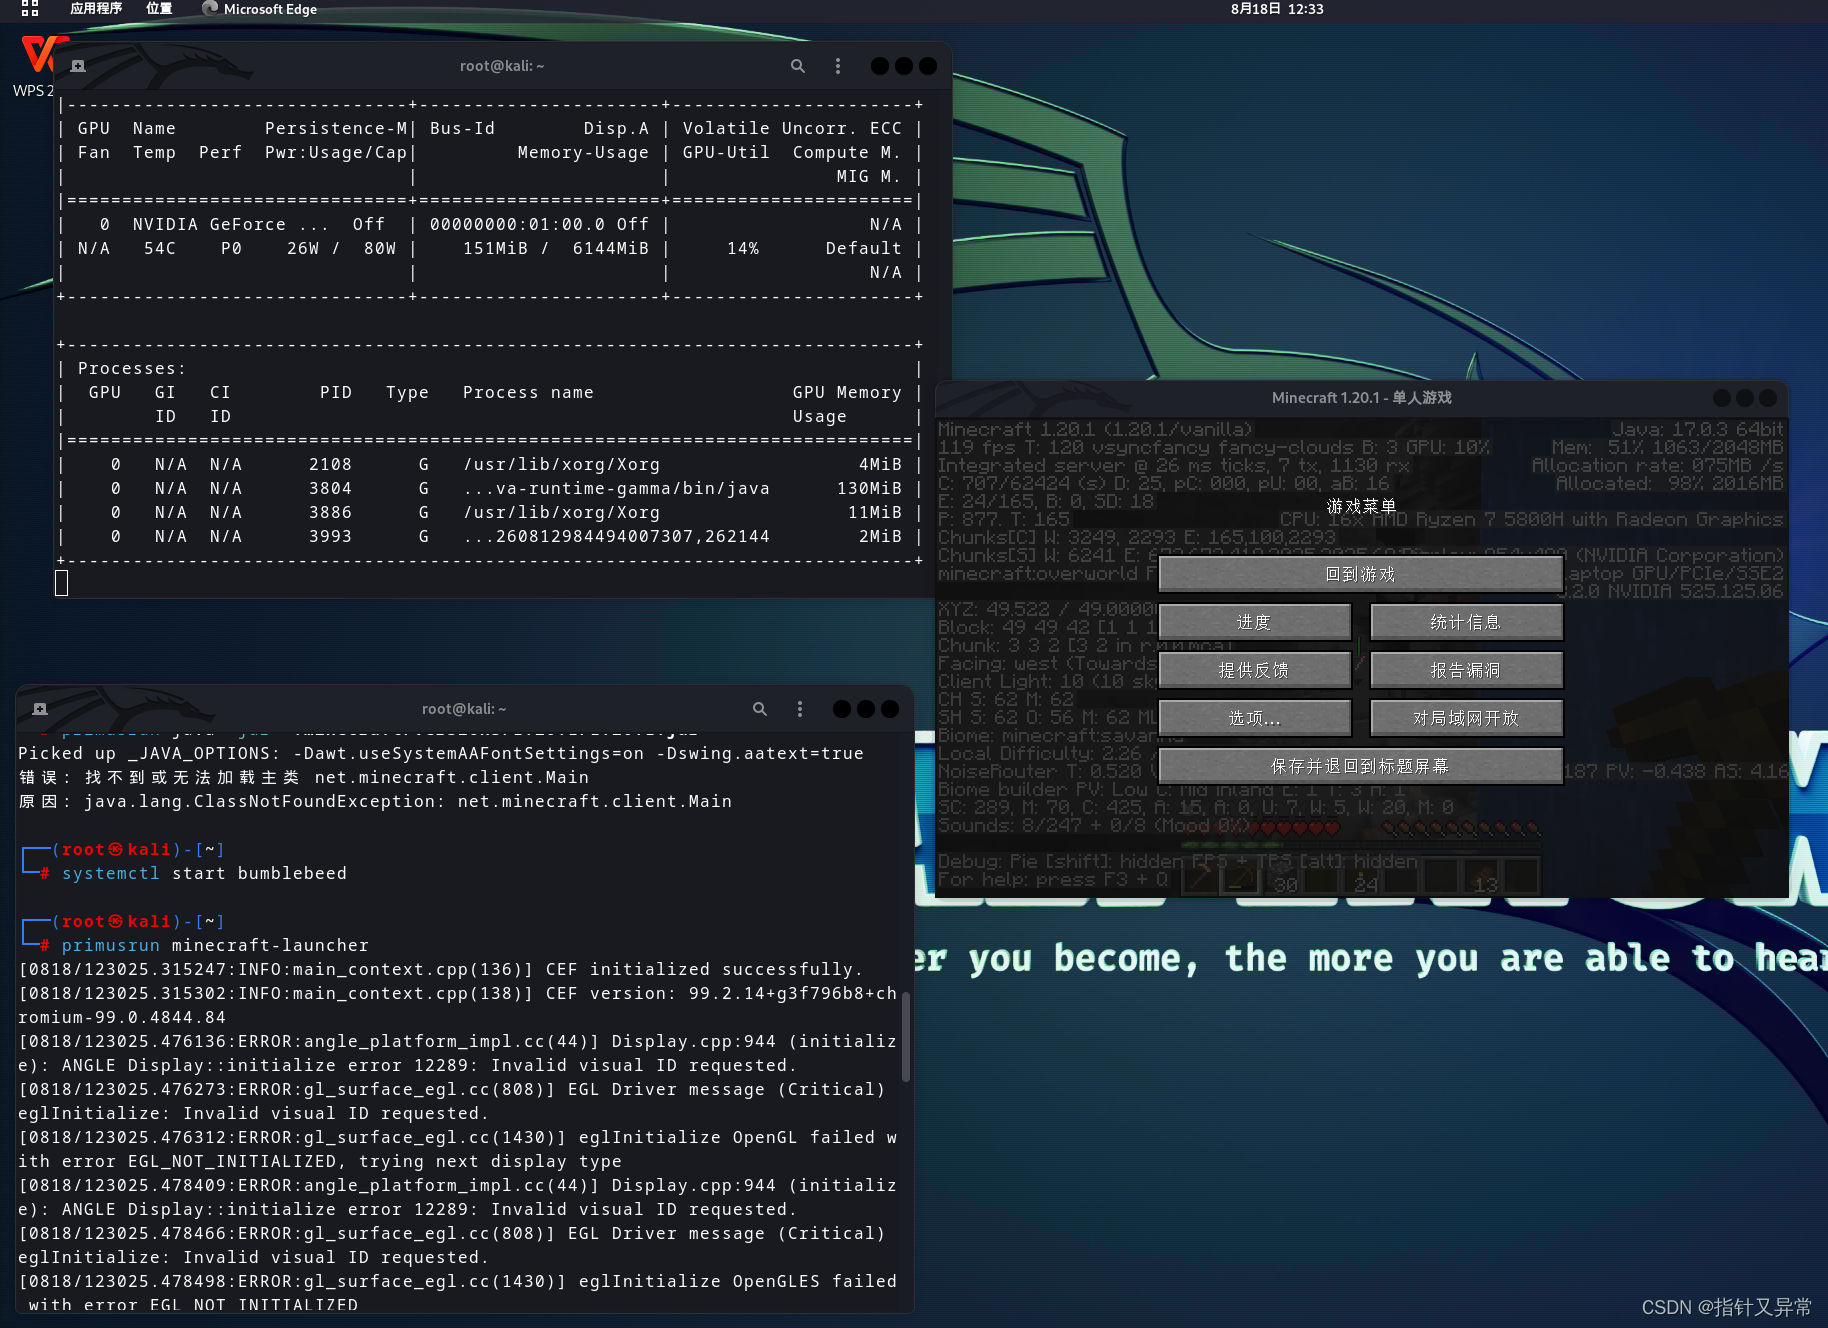Click PID 2108 /usr/lib/xorg/Xorg row
This screenshot has width=1828, height=1328.
click(x=490, y=465)
